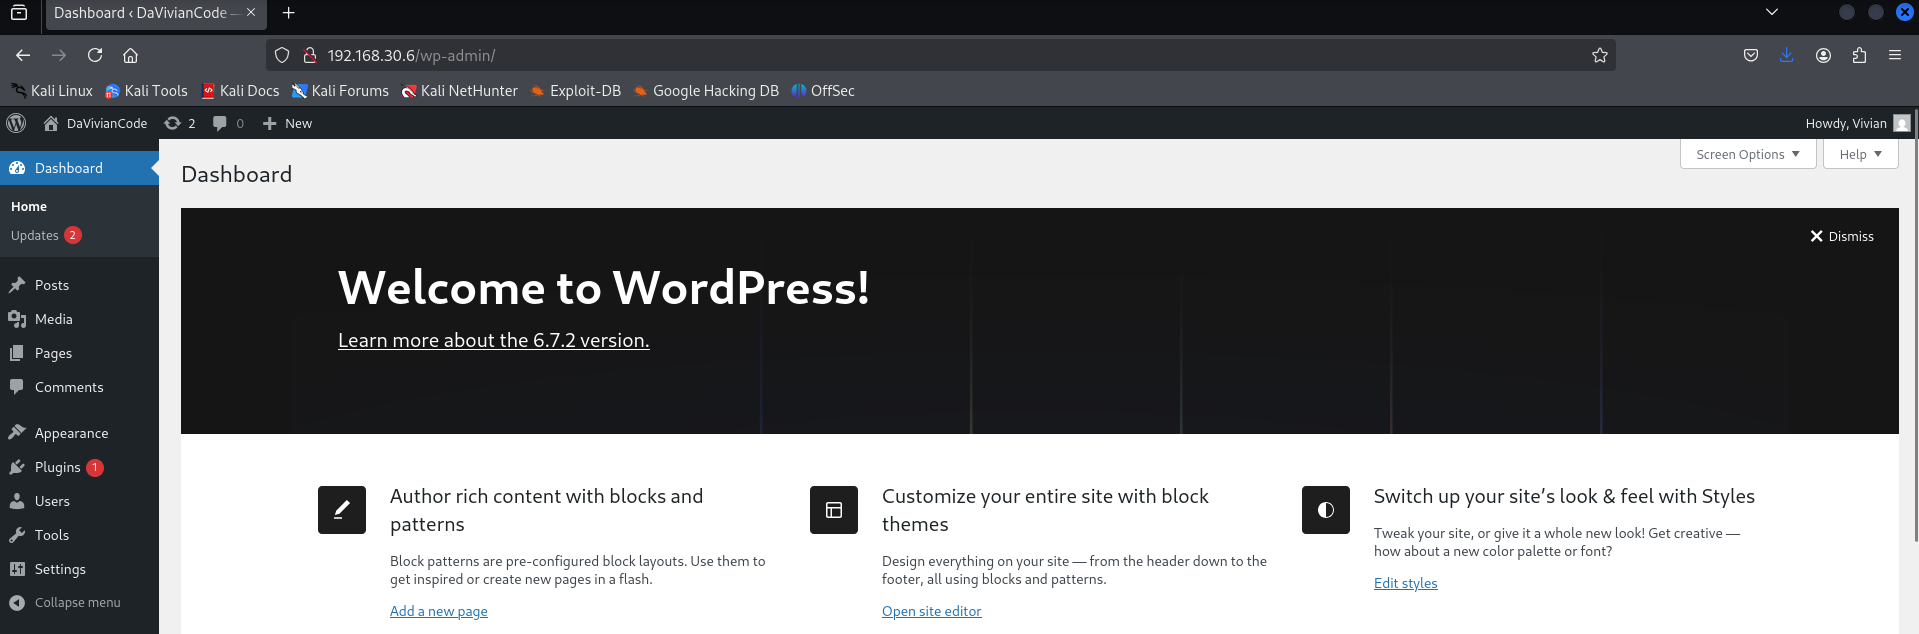Image resolution: width=1919 pixels, height=634 pixels.
Task: Open Firefox hamburger application menu
Action: [1895, 55]
